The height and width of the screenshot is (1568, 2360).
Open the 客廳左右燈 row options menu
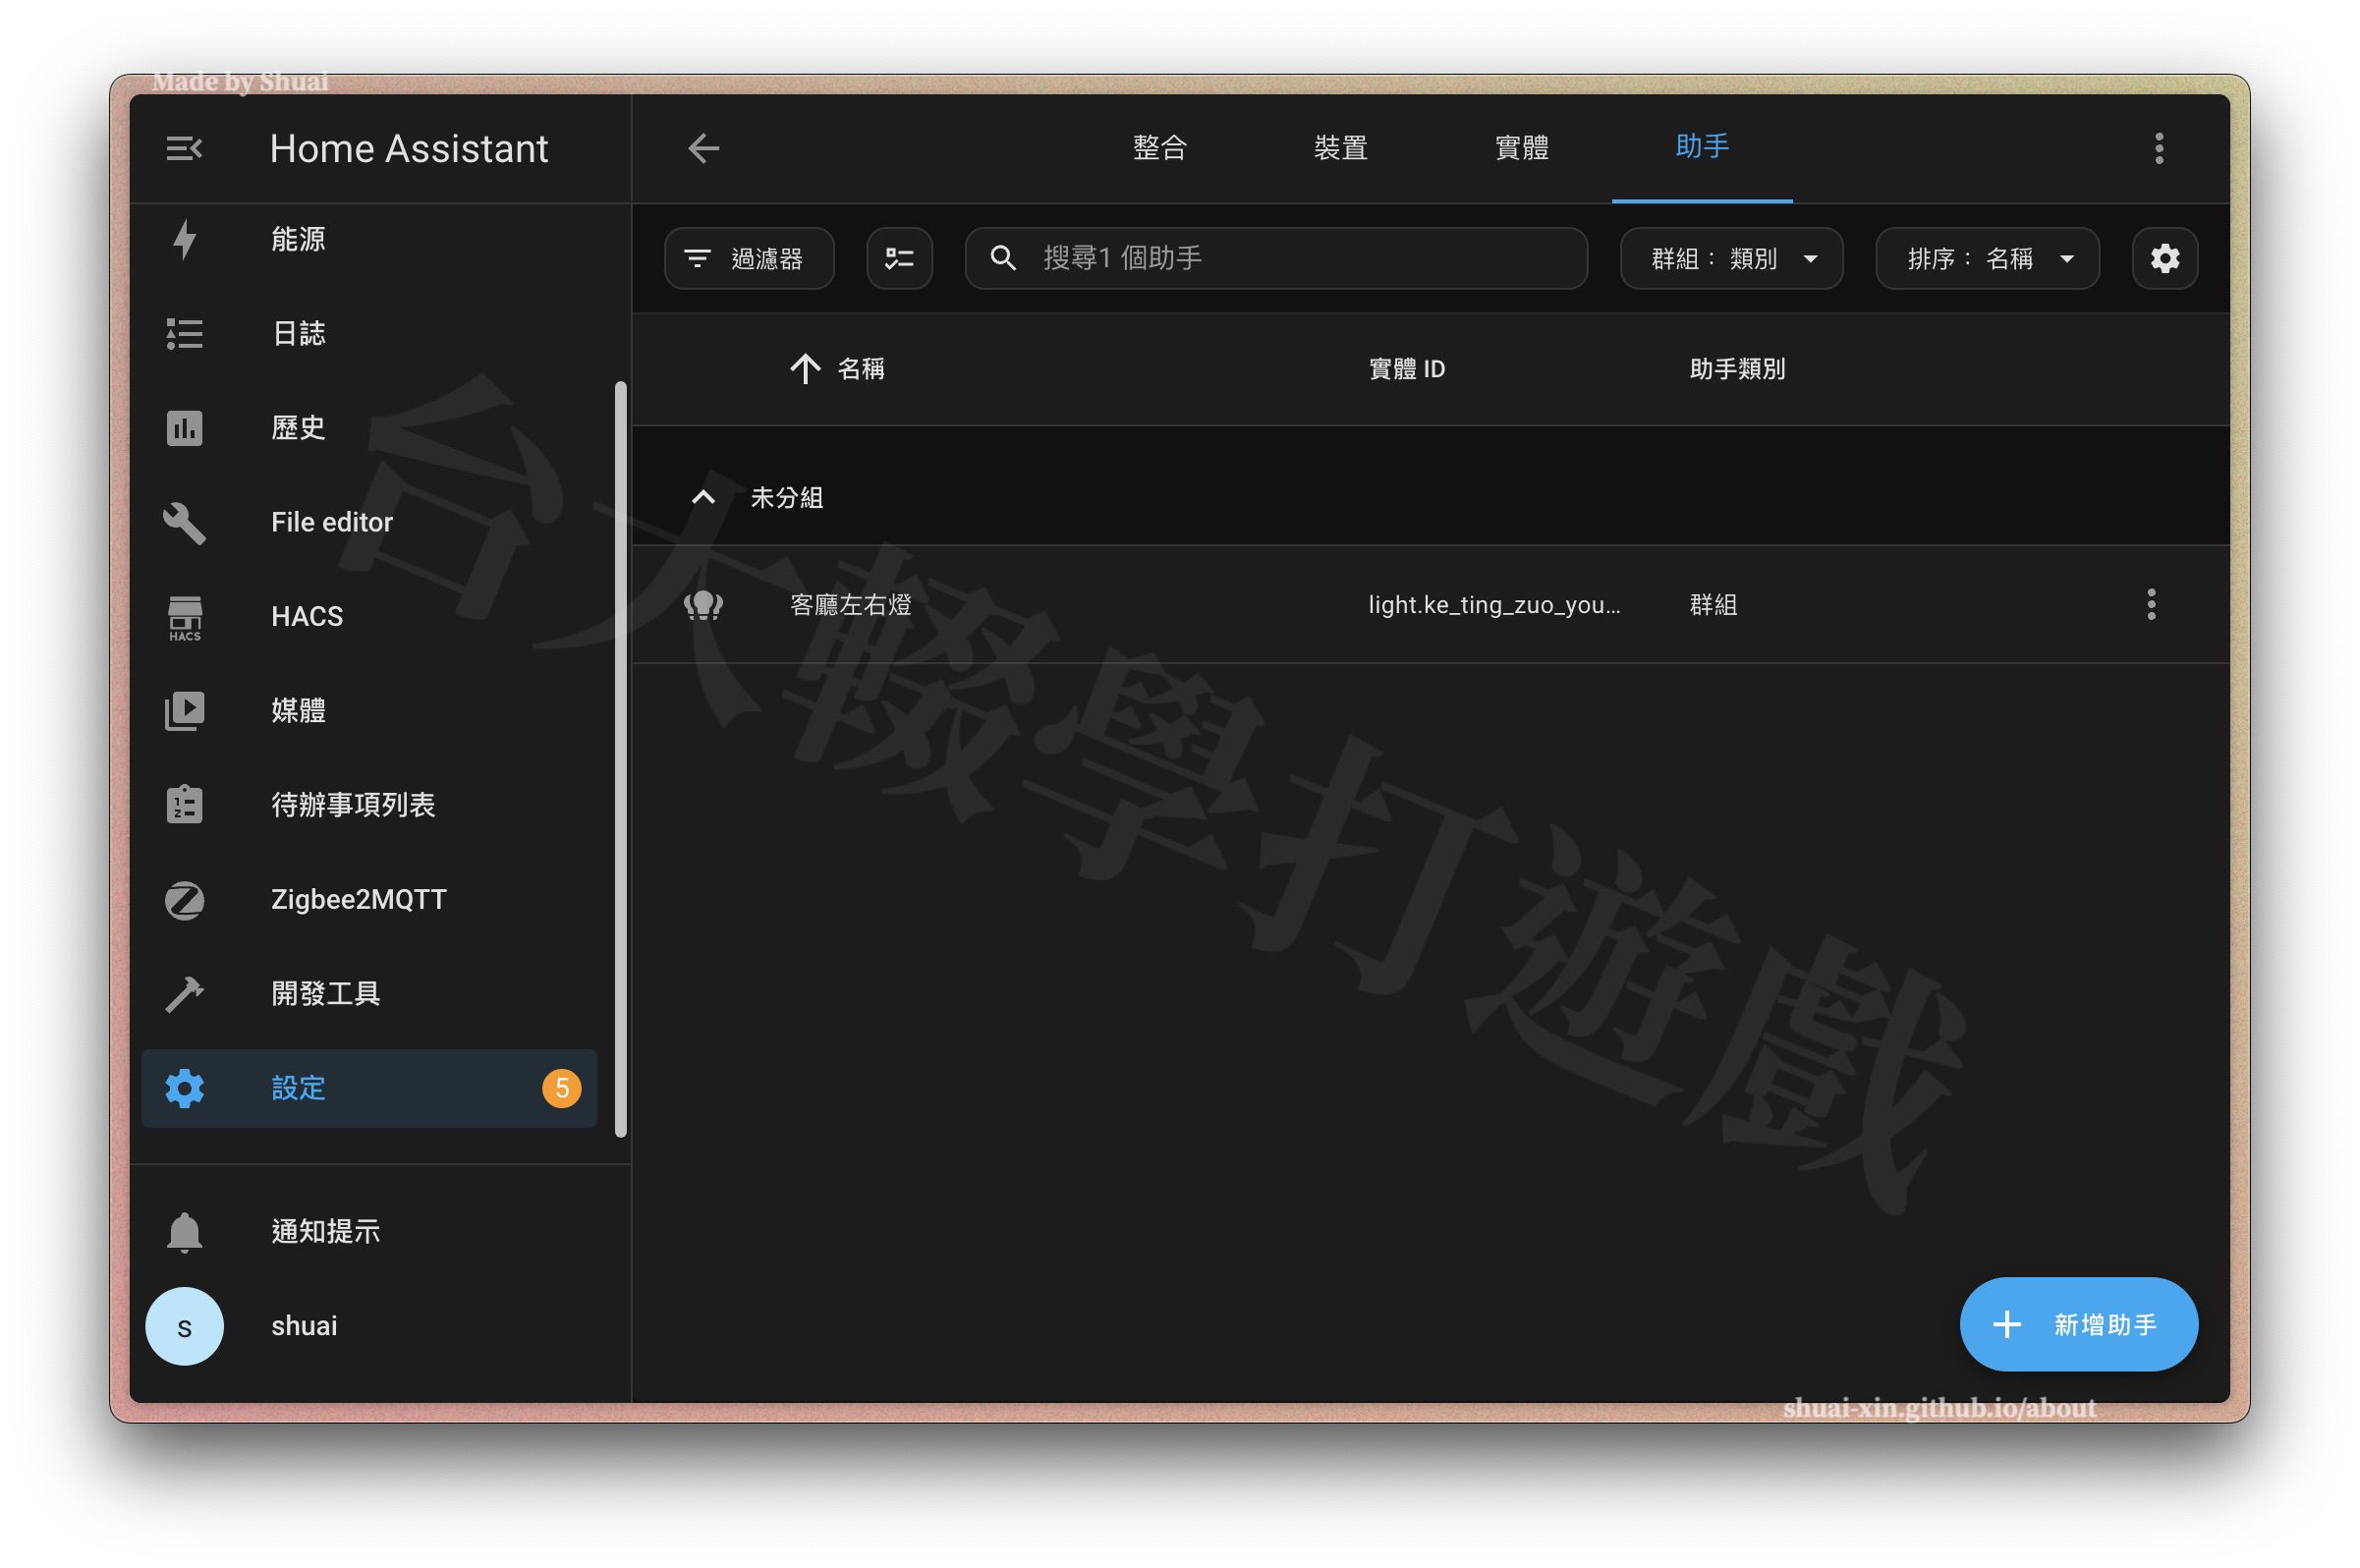pos(2151,604)
